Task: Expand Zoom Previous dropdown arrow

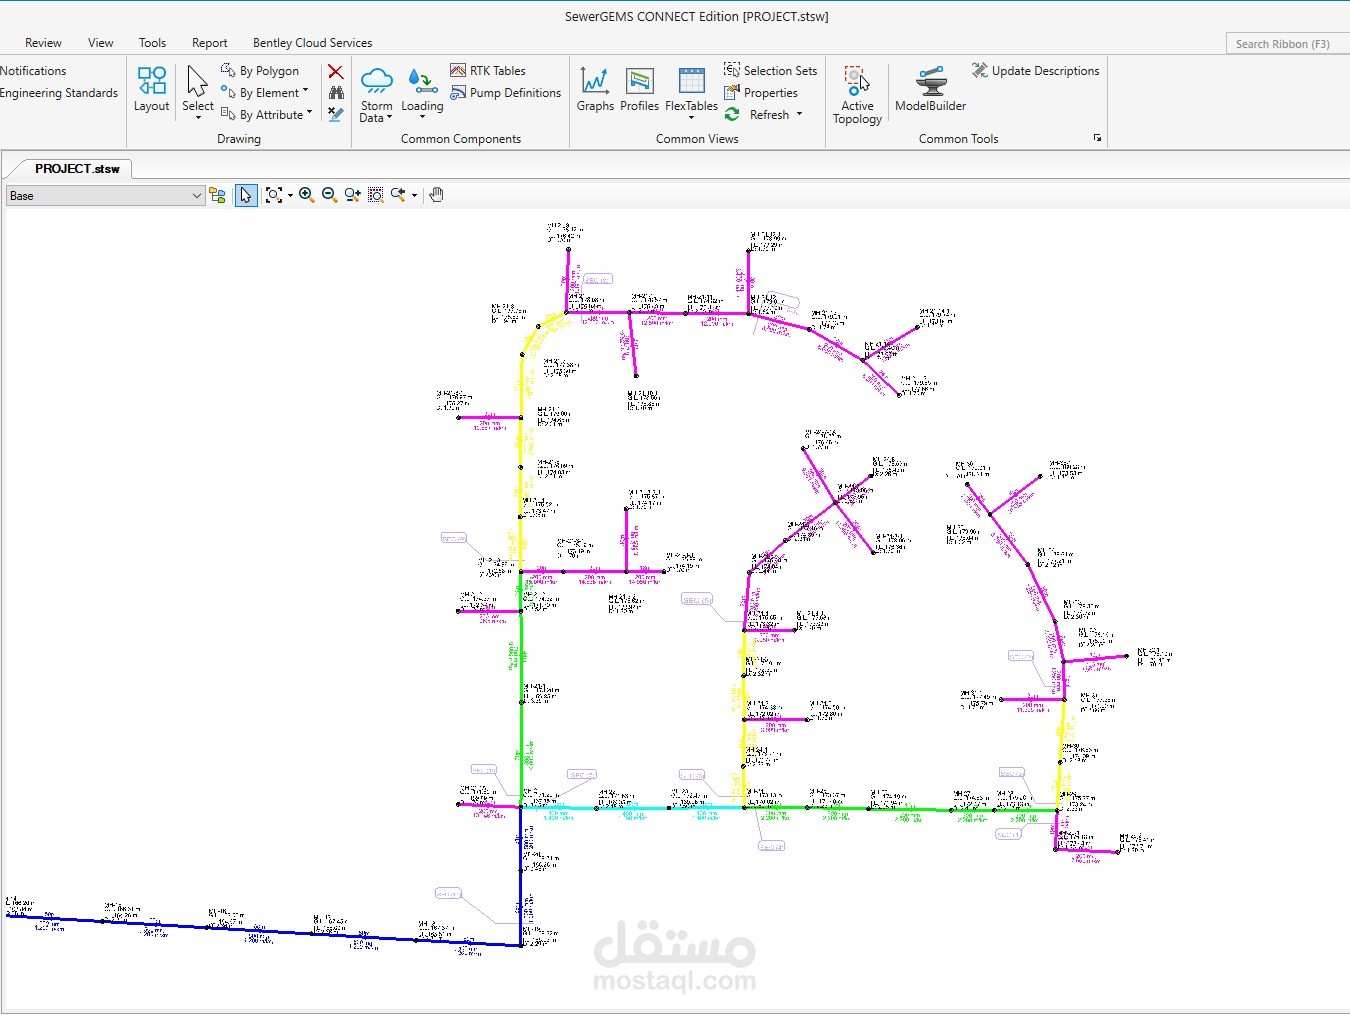Action: [414, 196]
